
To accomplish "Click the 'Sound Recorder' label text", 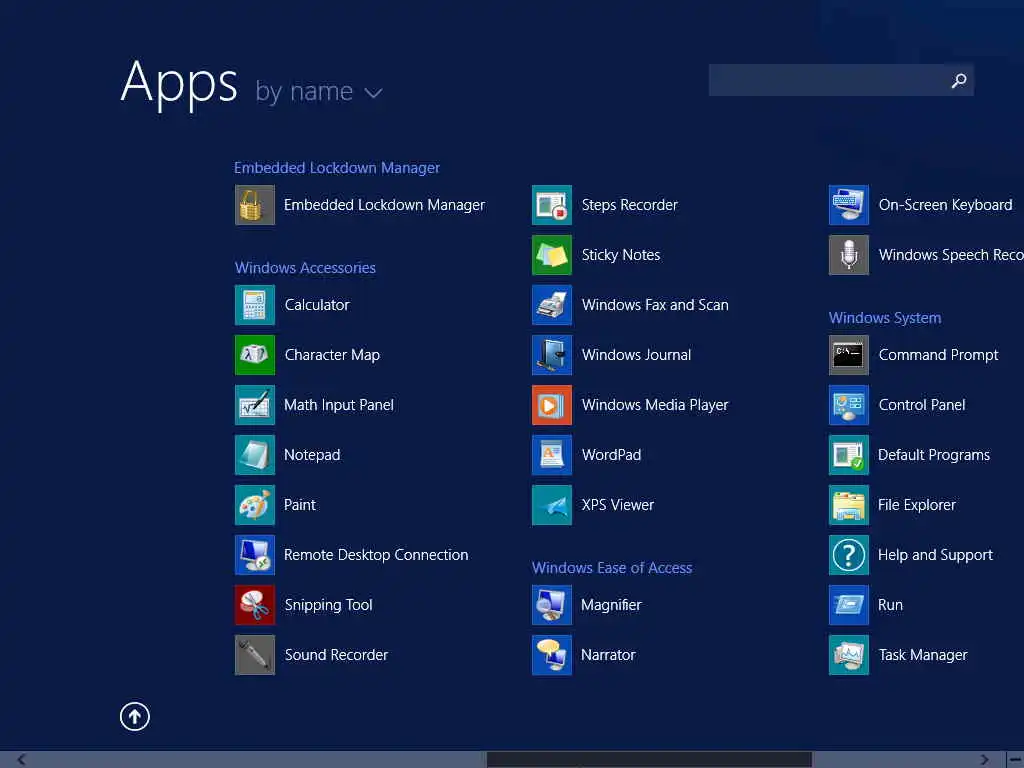I will pyautogui.click(x=336, y=655).
